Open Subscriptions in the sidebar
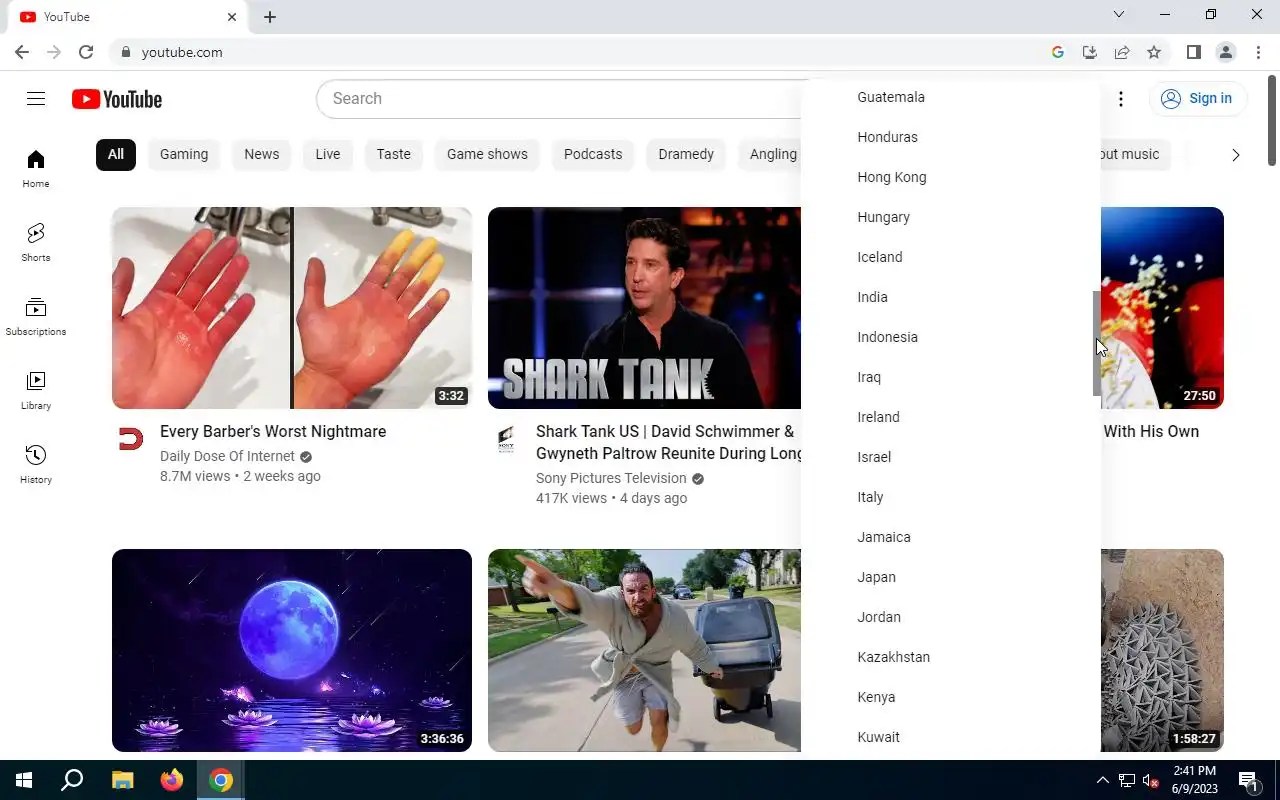Viewport: 1280px width, 800px height. pyautogui.click(x=36, y=317)
